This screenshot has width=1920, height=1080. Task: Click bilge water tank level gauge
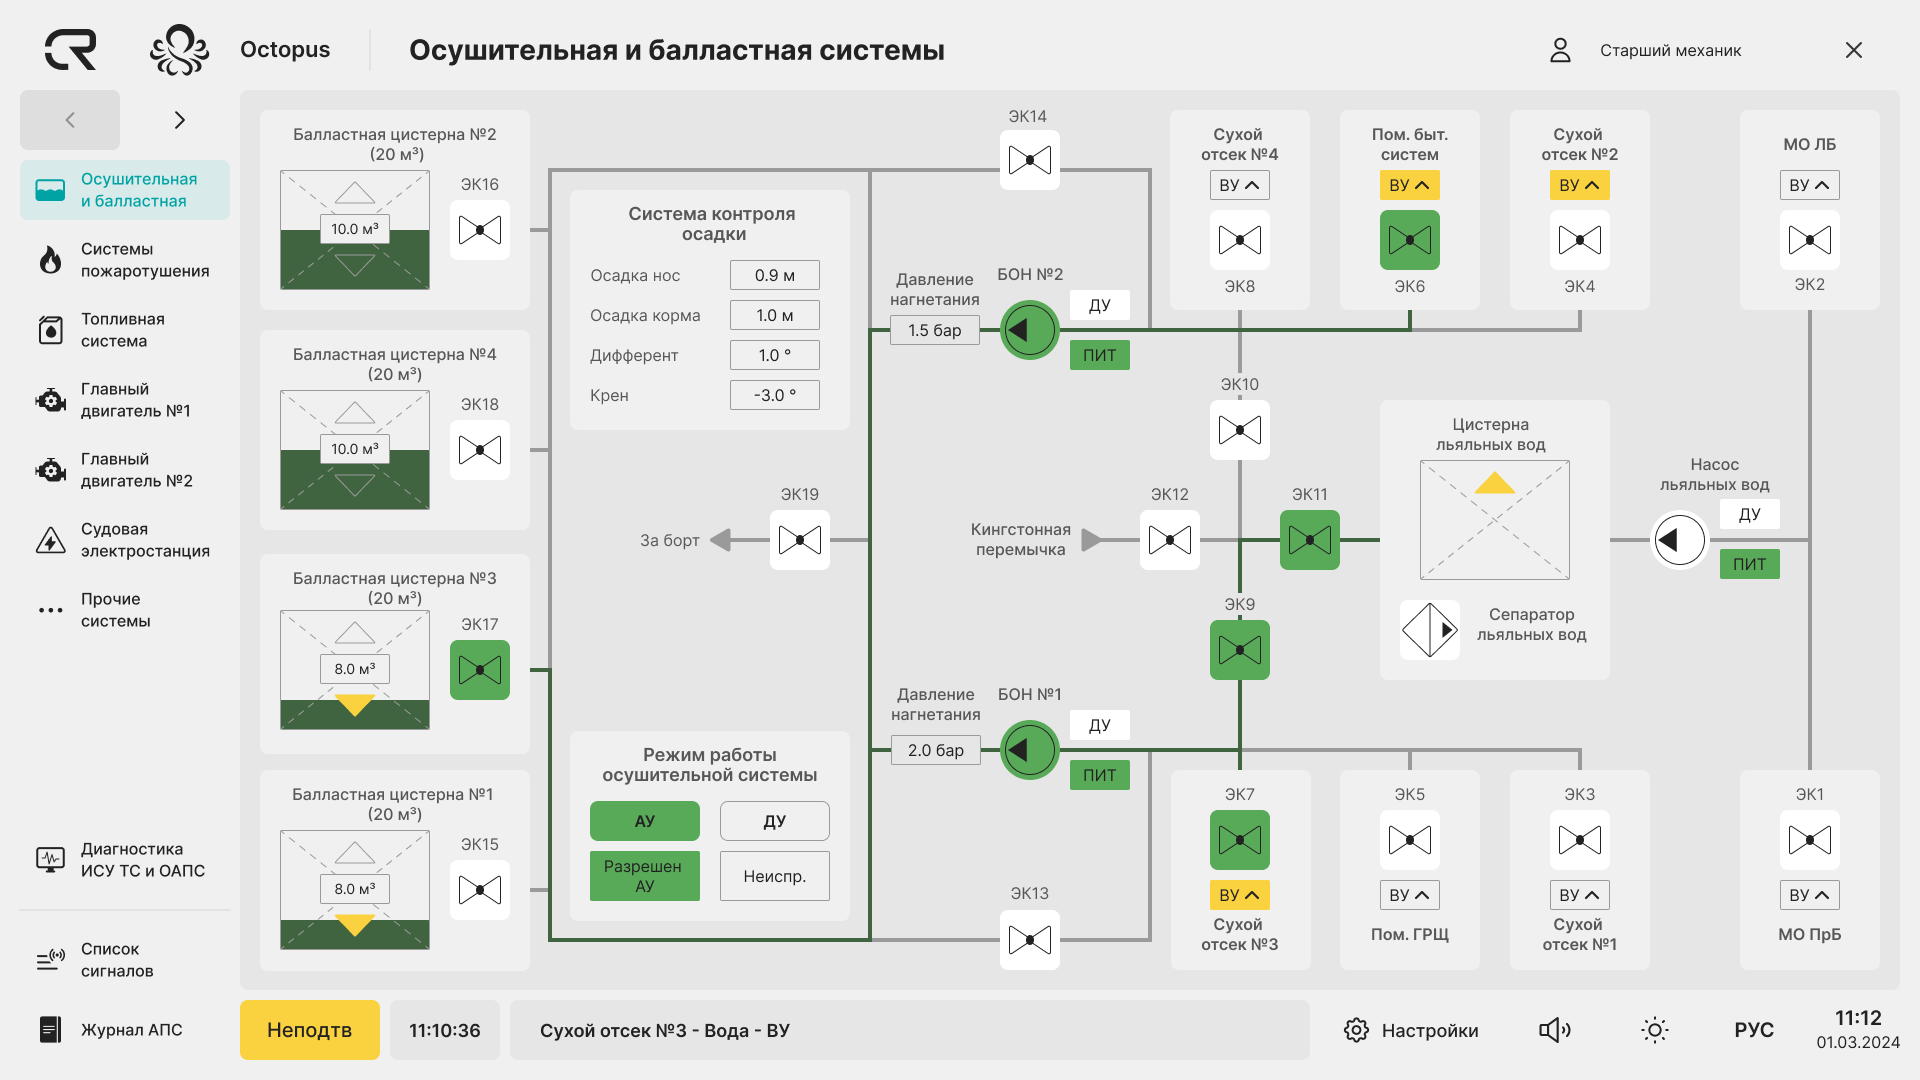1495,520
